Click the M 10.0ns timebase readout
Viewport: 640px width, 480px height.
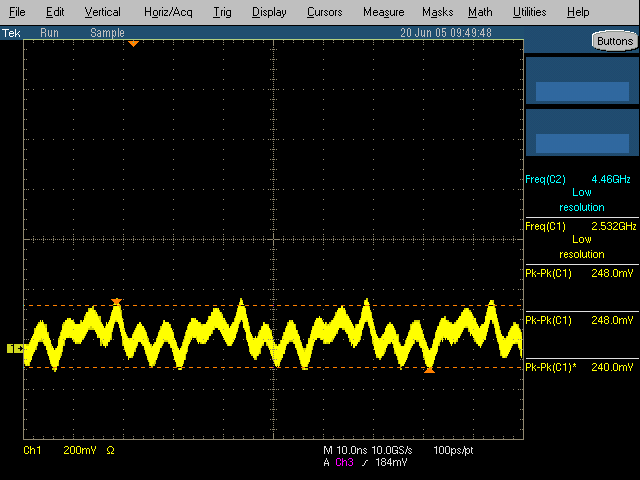click(x=346, y=450)
